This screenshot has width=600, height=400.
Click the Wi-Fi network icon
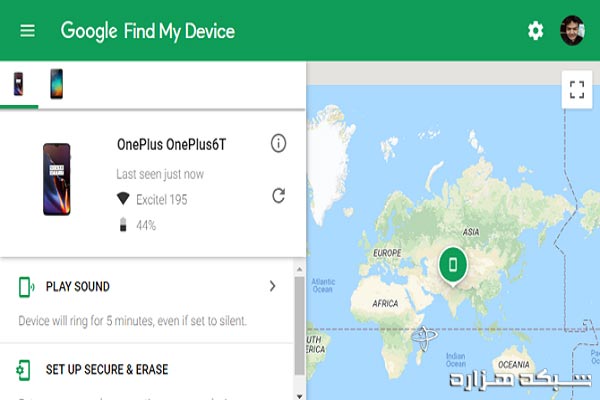(123, 199)
